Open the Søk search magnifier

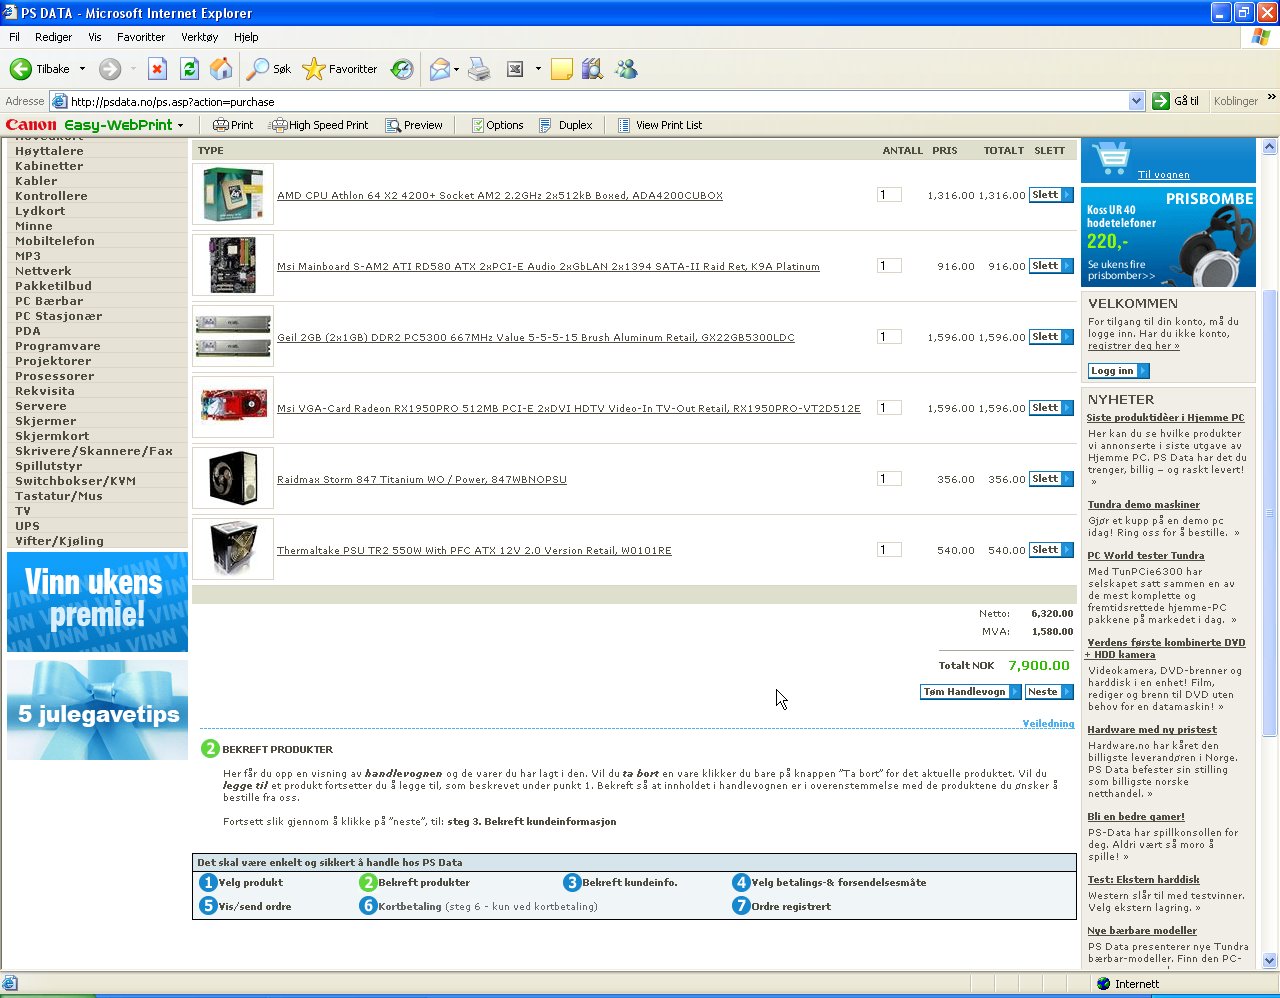pyautogui.click(x=258, y=69)
